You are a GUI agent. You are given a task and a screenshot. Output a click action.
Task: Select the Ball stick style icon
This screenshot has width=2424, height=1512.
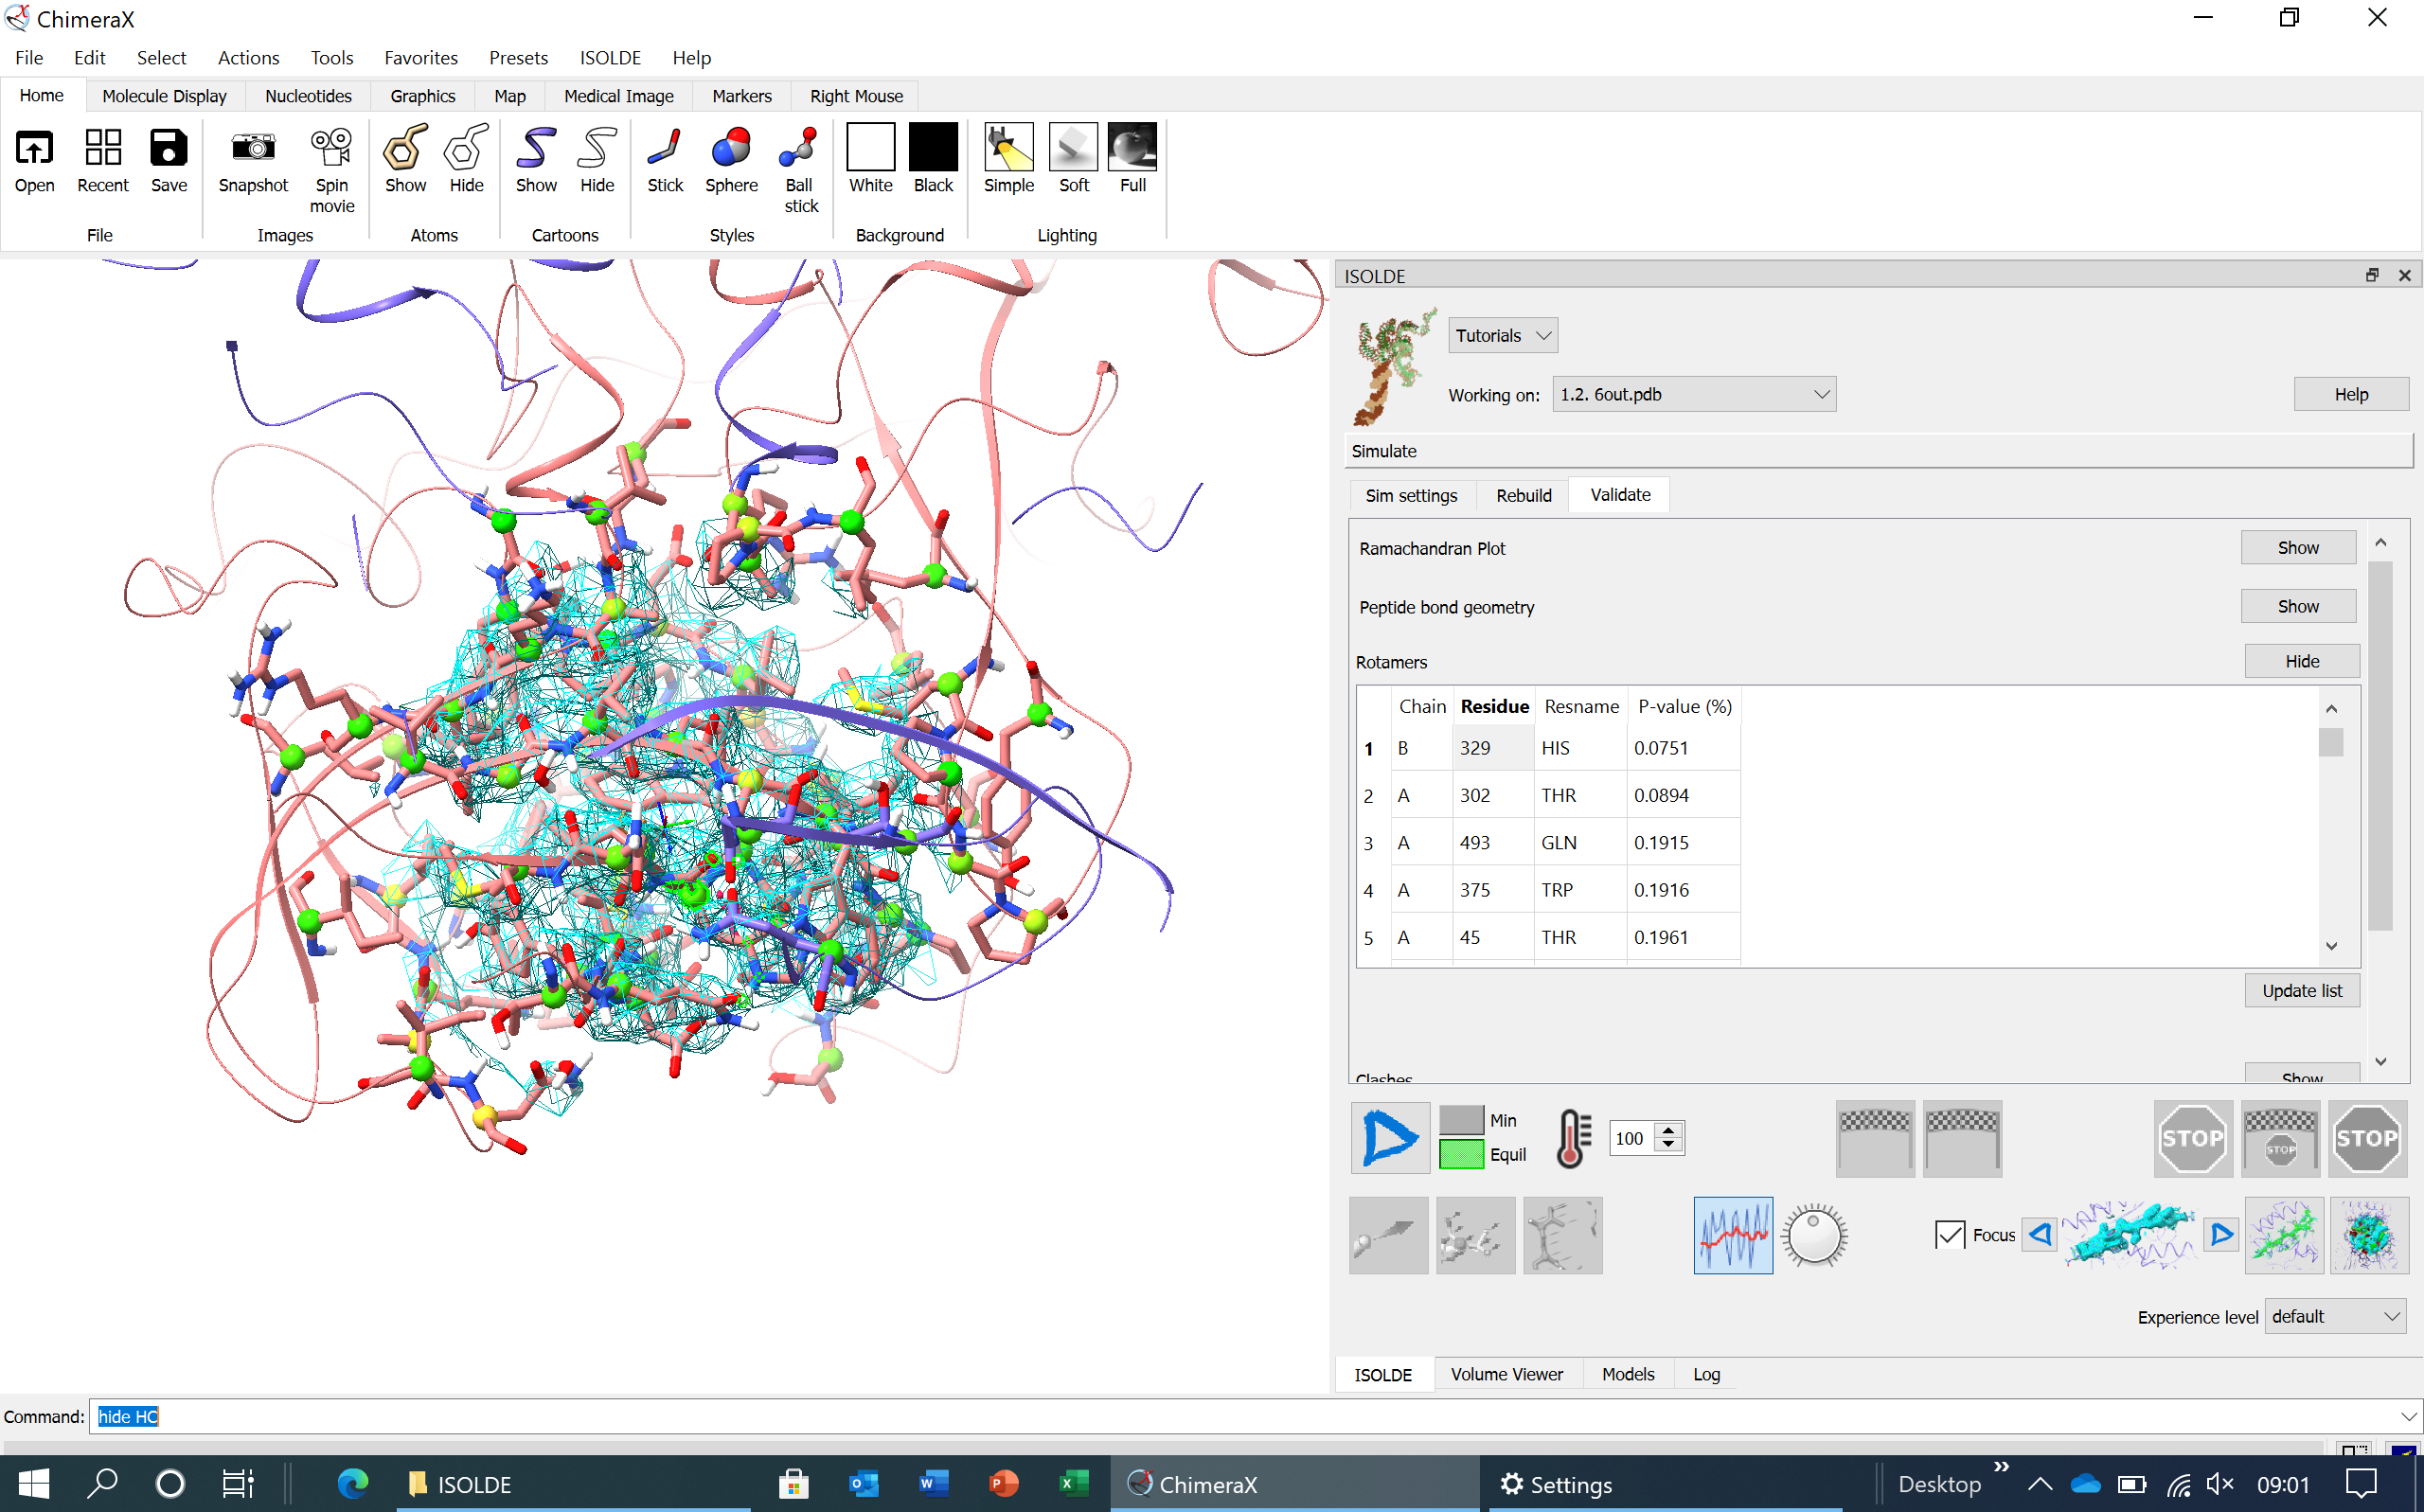point(799,149)
